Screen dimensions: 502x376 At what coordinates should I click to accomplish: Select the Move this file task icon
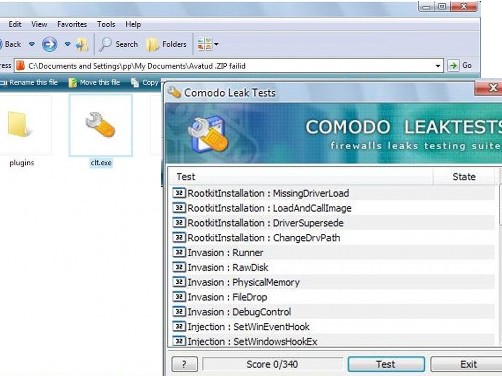click(72, 82)
